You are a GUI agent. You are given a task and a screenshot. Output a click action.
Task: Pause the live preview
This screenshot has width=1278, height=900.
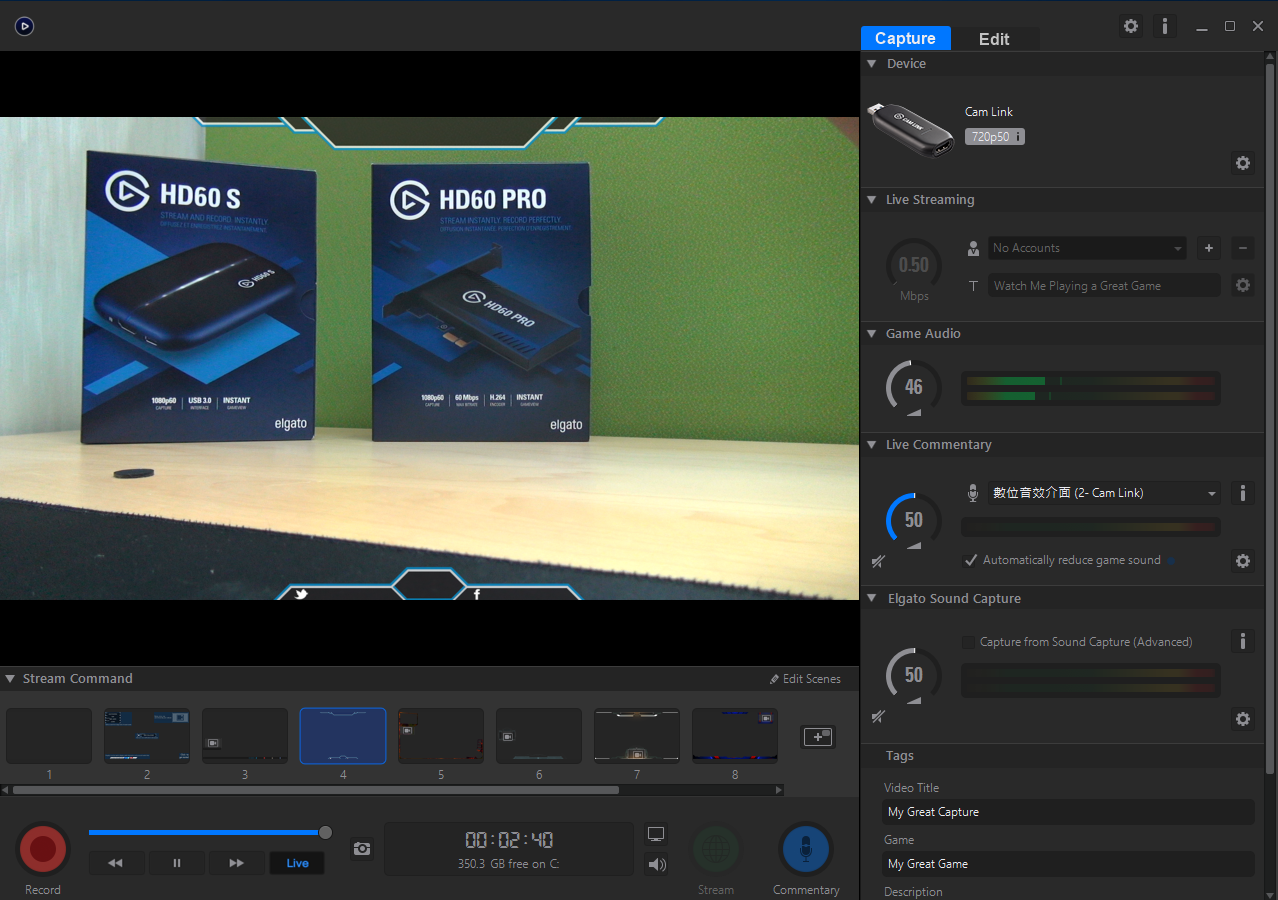point(177,863)
